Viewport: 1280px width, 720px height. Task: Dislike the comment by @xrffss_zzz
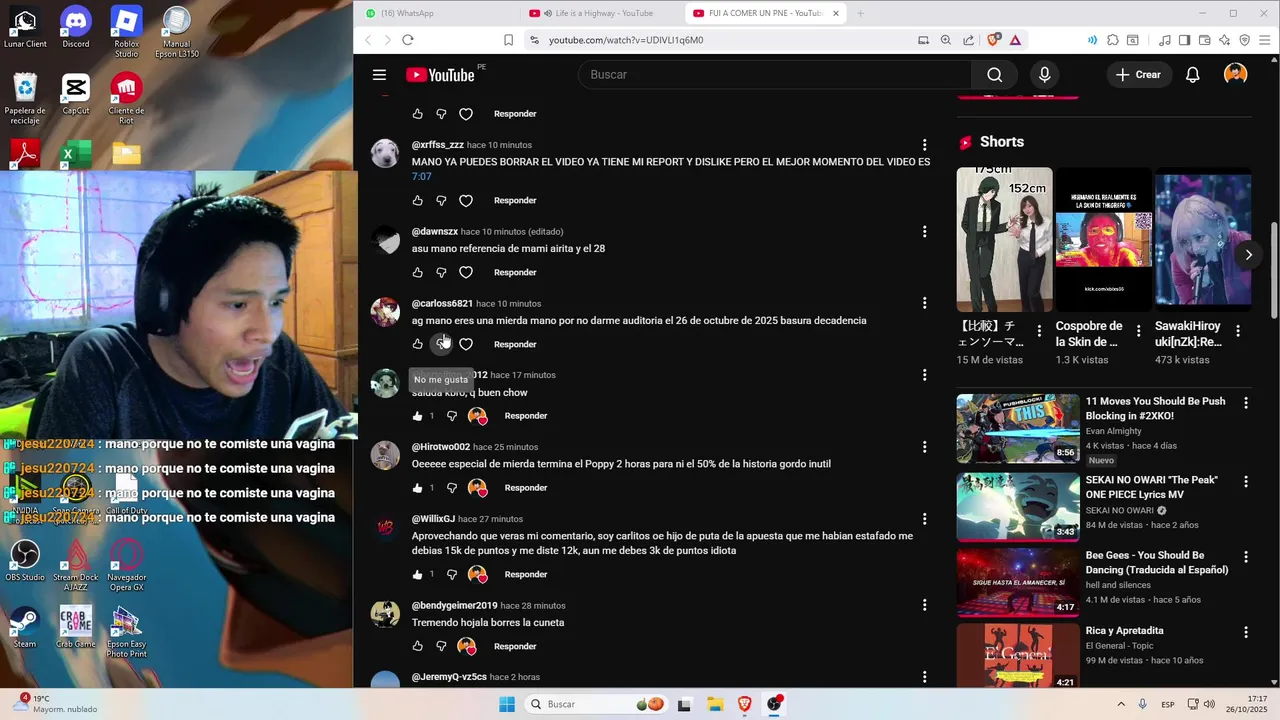441,200
